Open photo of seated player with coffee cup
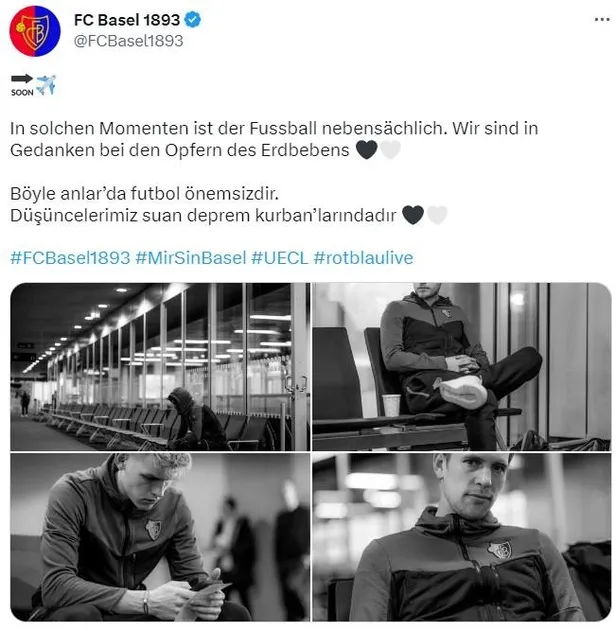The image size is (616, 631). pos(462,367)
